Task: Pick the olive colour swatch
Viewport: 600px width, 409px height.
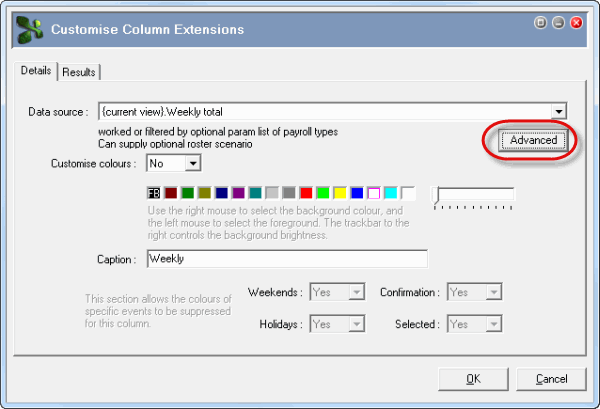Action: pos(204,193)
